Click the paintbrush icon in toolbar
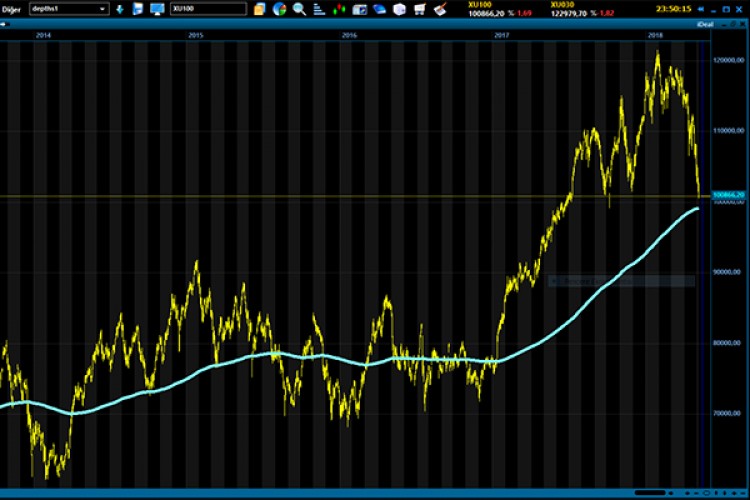The height and width of the screenshot is (500, 750). (x=439, y=9)
